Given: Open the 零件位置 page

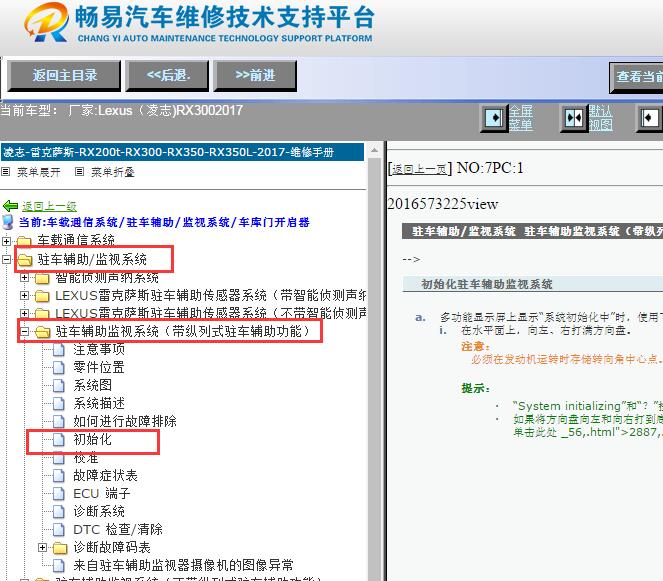Looking at the screenshot, I should [99, 367].
